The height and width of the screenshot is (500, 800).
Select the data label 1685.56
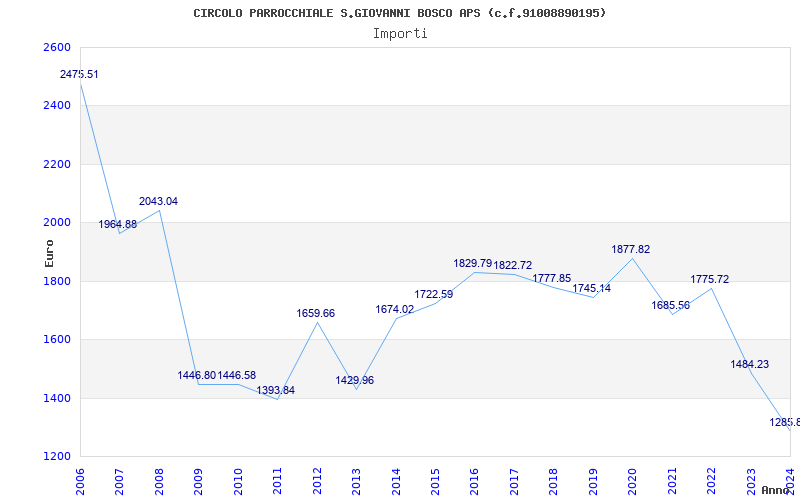670,306
